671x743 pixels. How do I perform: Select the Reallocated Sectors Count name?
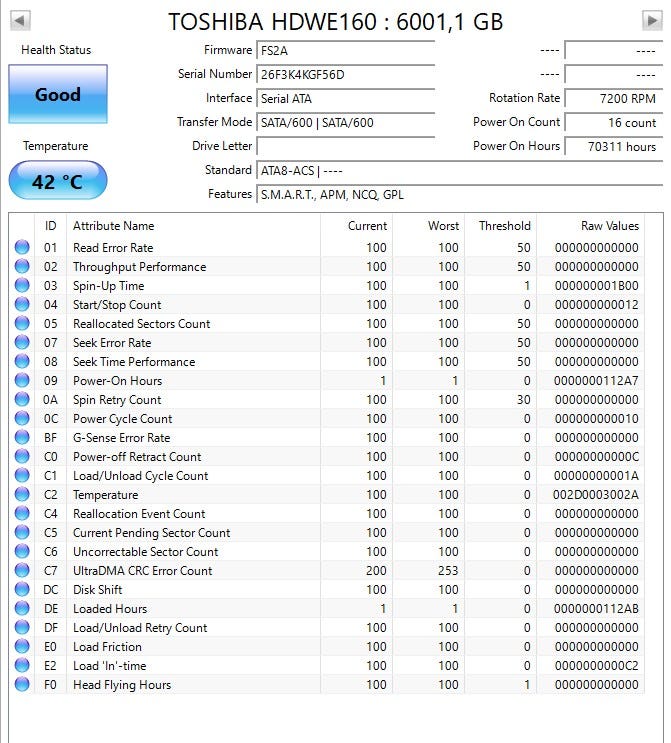point(141,324)
